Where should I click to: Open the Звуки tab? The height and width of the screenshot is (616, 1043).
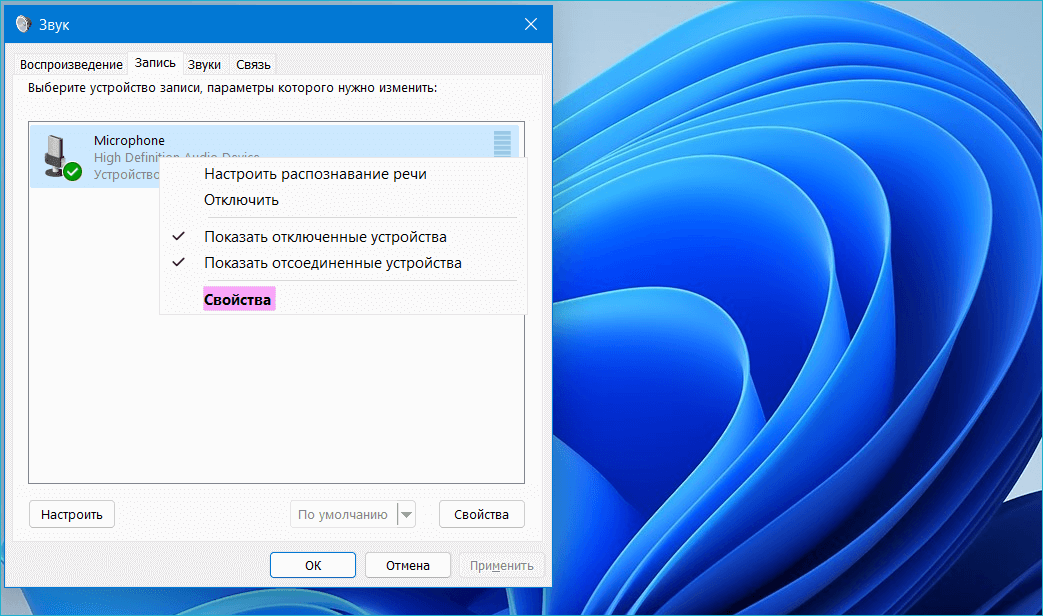tap(204, 65)
